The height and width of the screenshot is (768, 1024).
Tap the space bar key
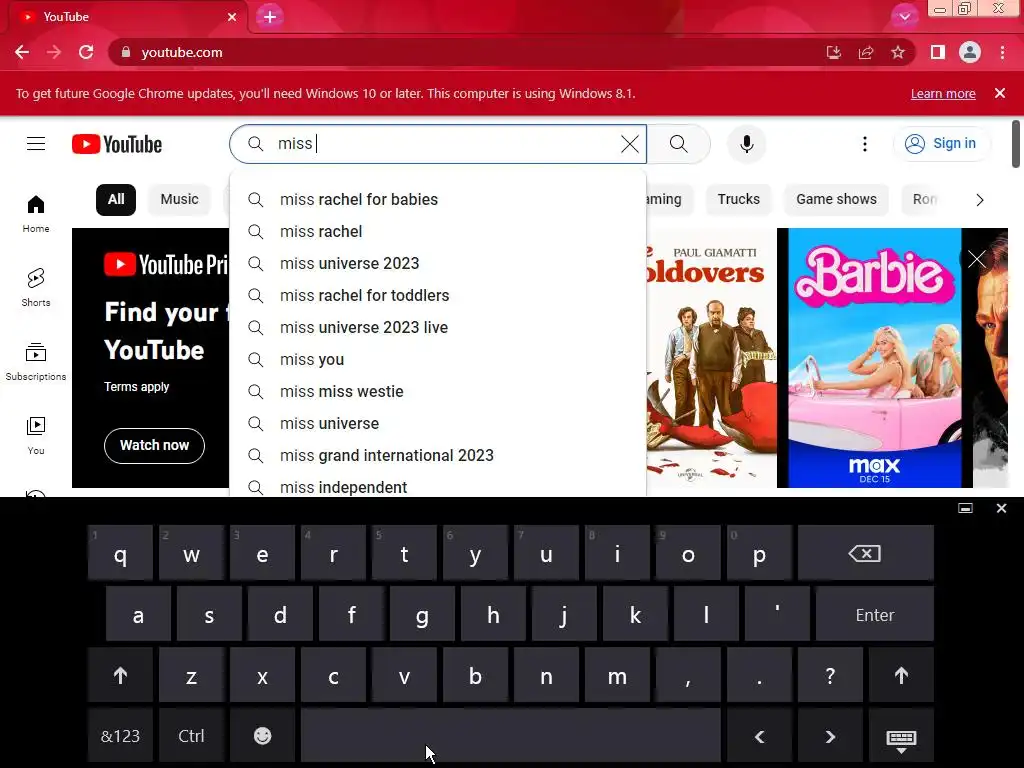coord(511,736)
